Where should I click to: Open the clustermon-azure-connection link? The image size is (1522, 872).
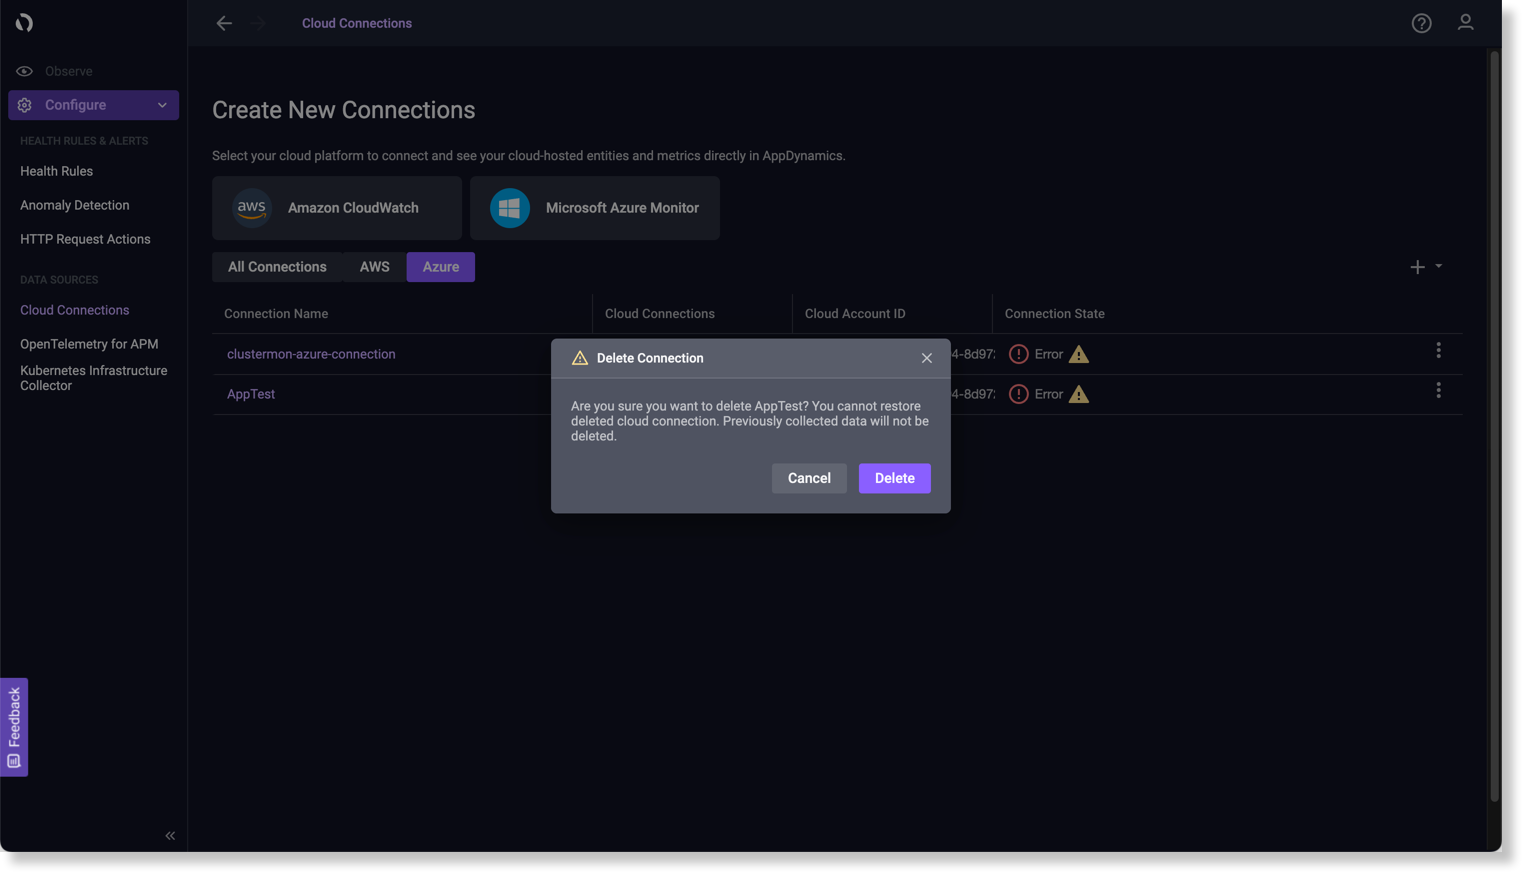311,354
